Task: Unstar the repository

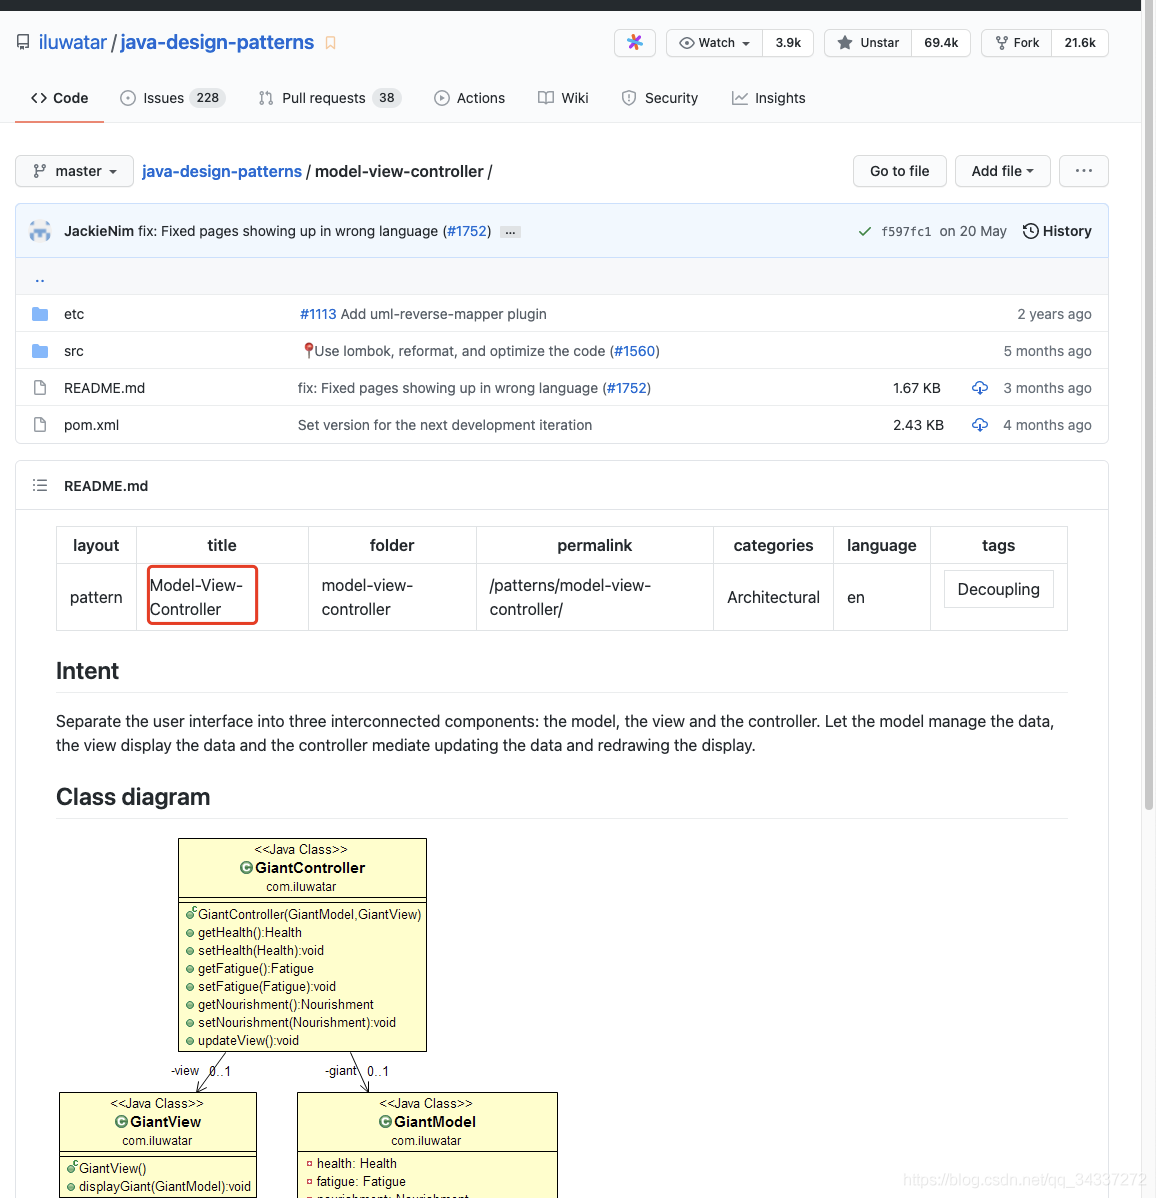Action: (868, 43)
